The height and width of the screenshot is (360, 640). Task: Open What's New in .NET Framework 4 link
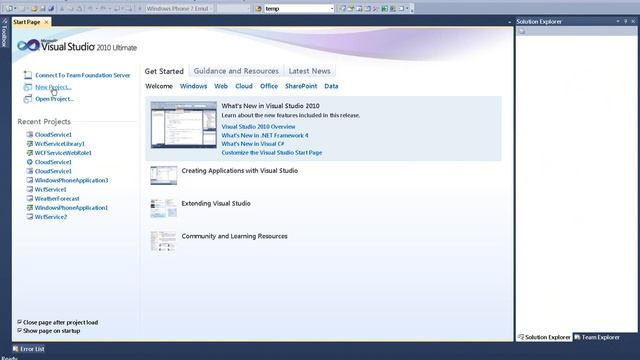pos(265,135)
